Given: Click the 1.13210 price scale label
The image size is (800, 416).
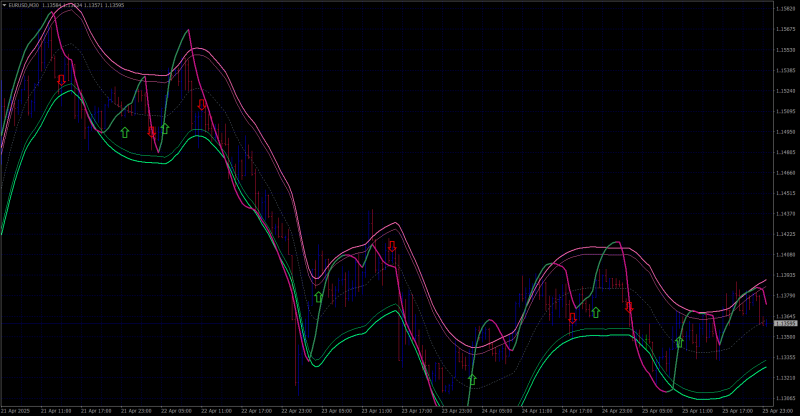Looking at the screenshot, I should tap(785, 378).
